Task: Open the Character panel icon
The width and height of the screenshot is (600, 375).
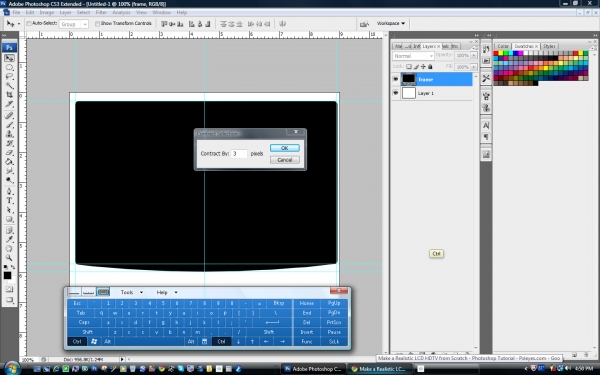Action: tap(486, 126)
